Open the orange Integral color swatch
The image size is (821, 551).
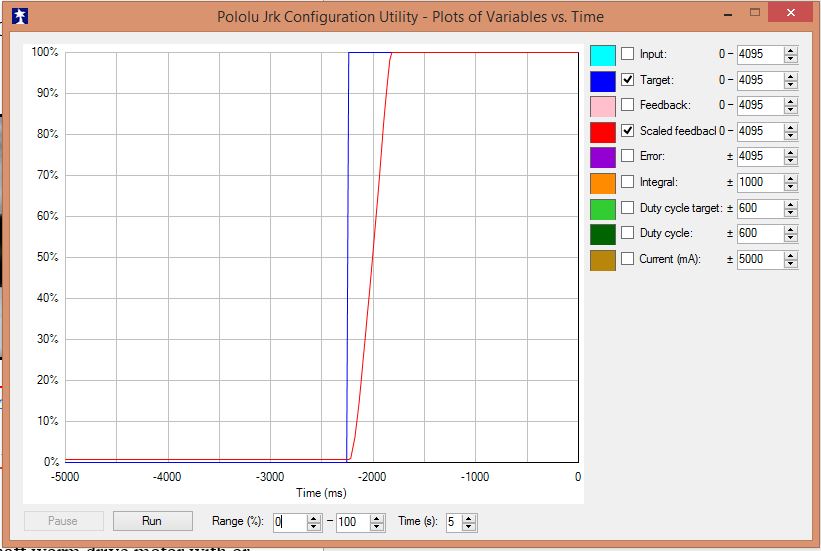(x=603, y=183)
